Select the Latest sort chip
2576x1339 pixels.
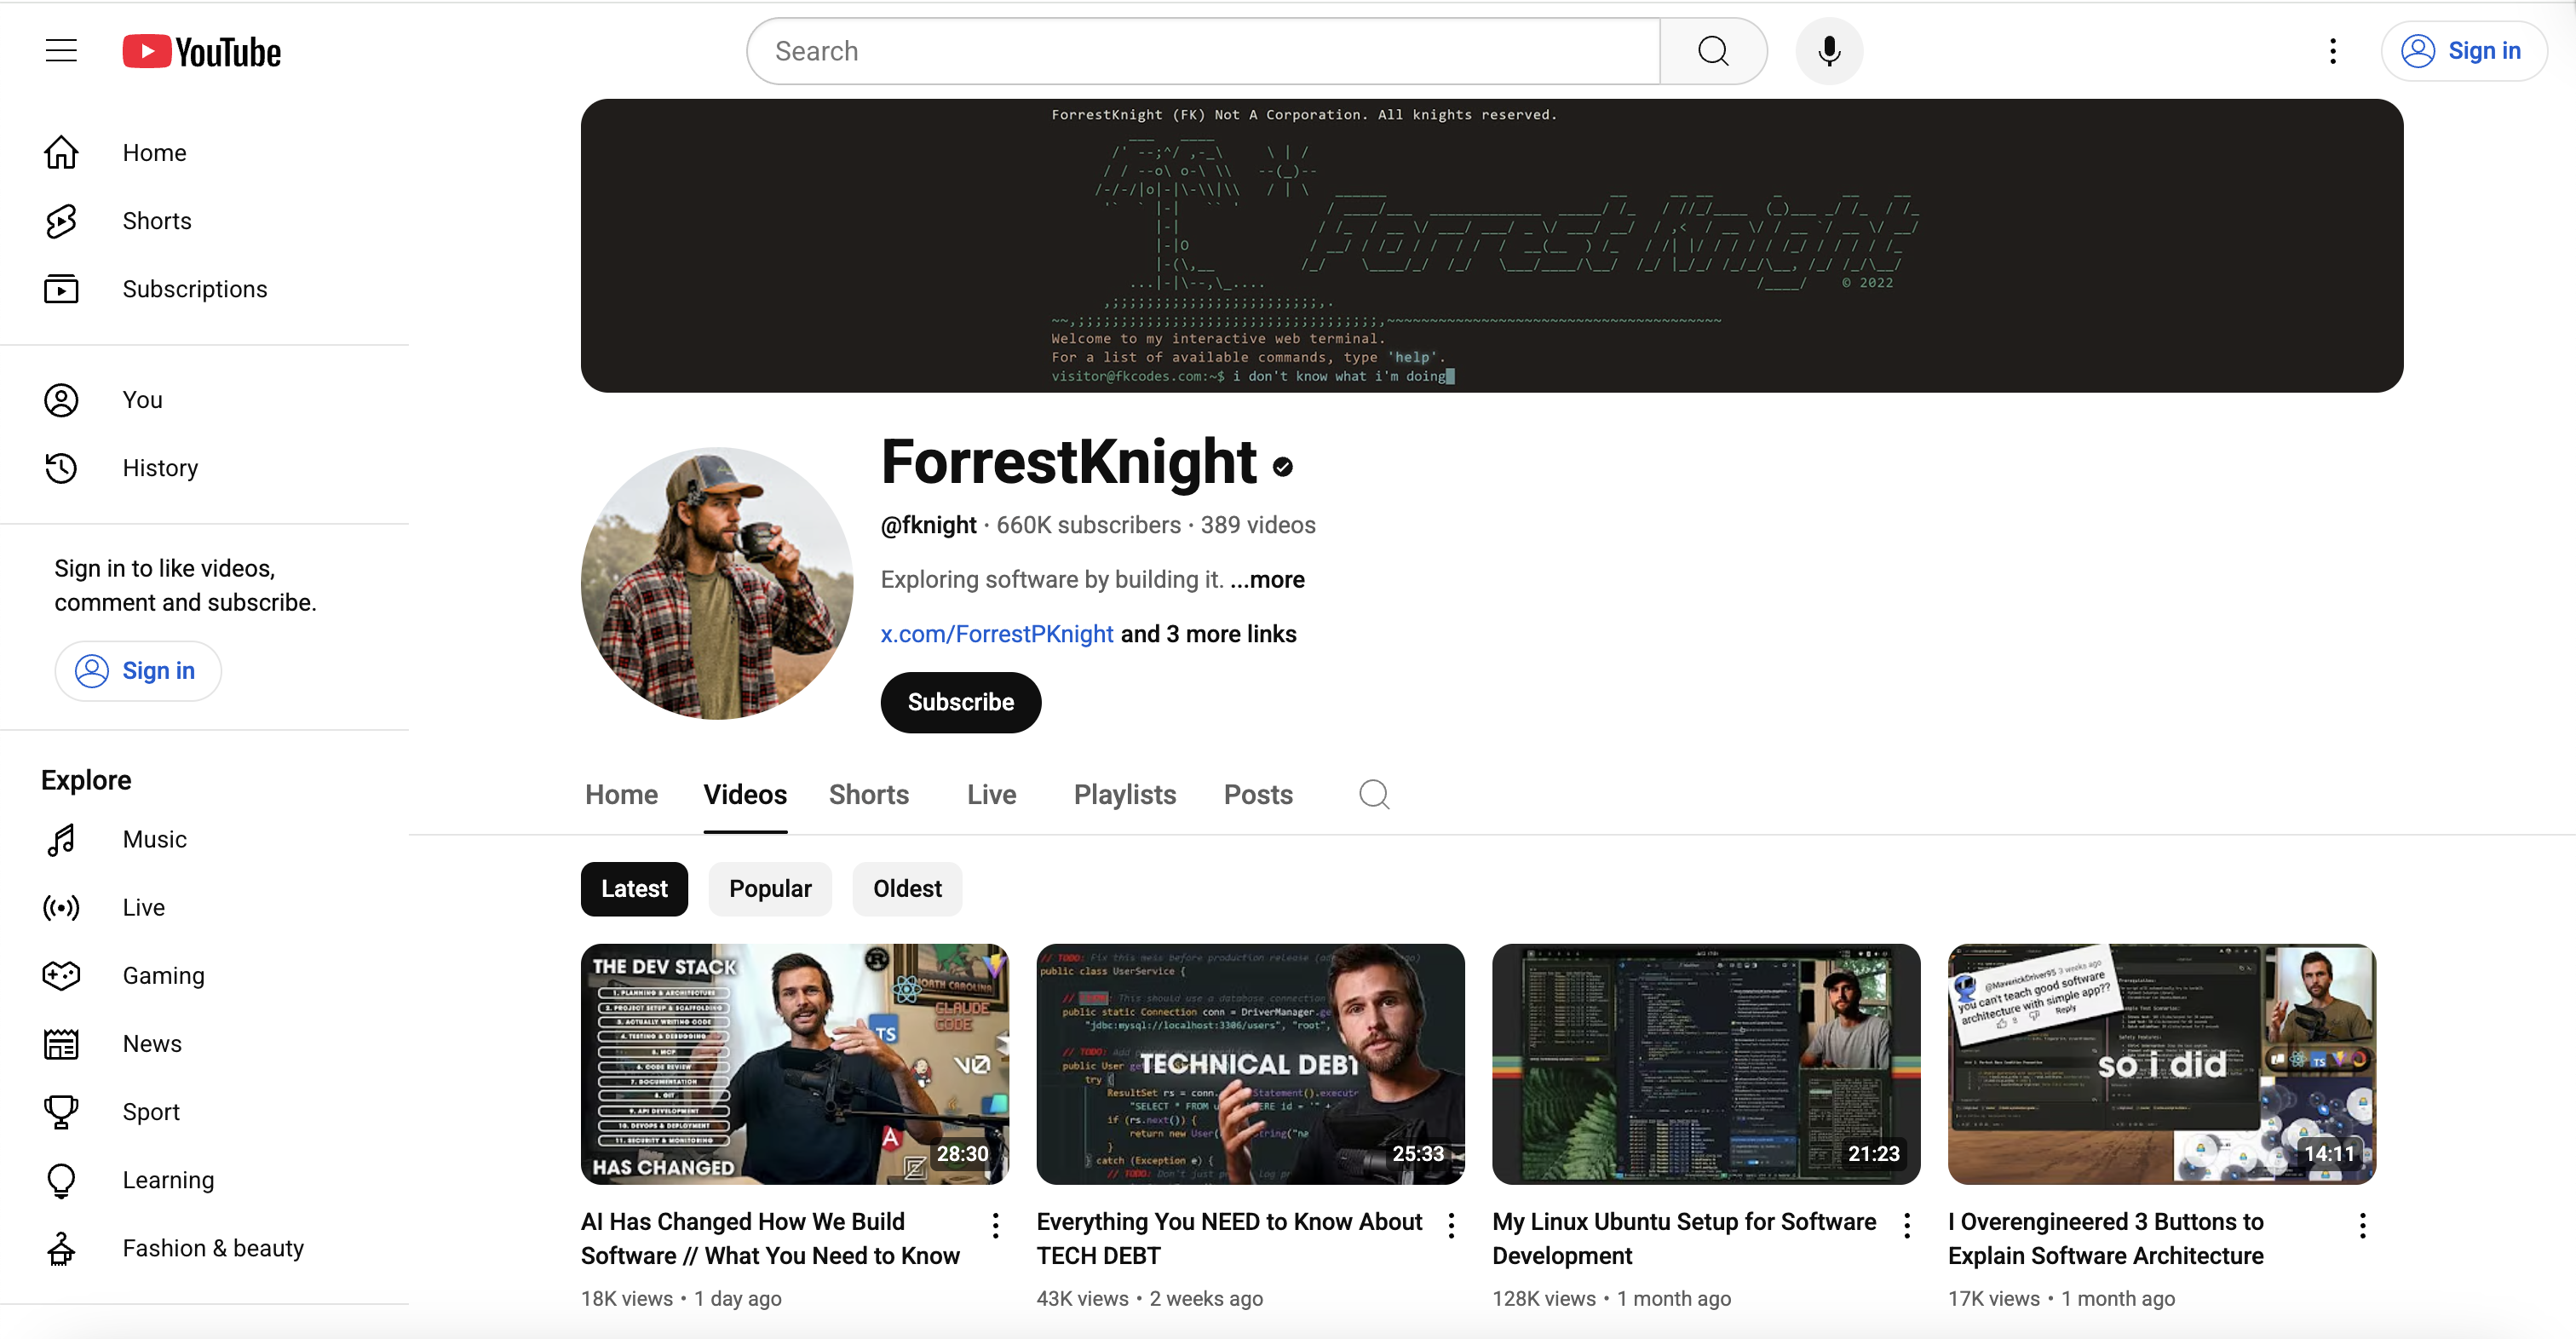point(634,889)
